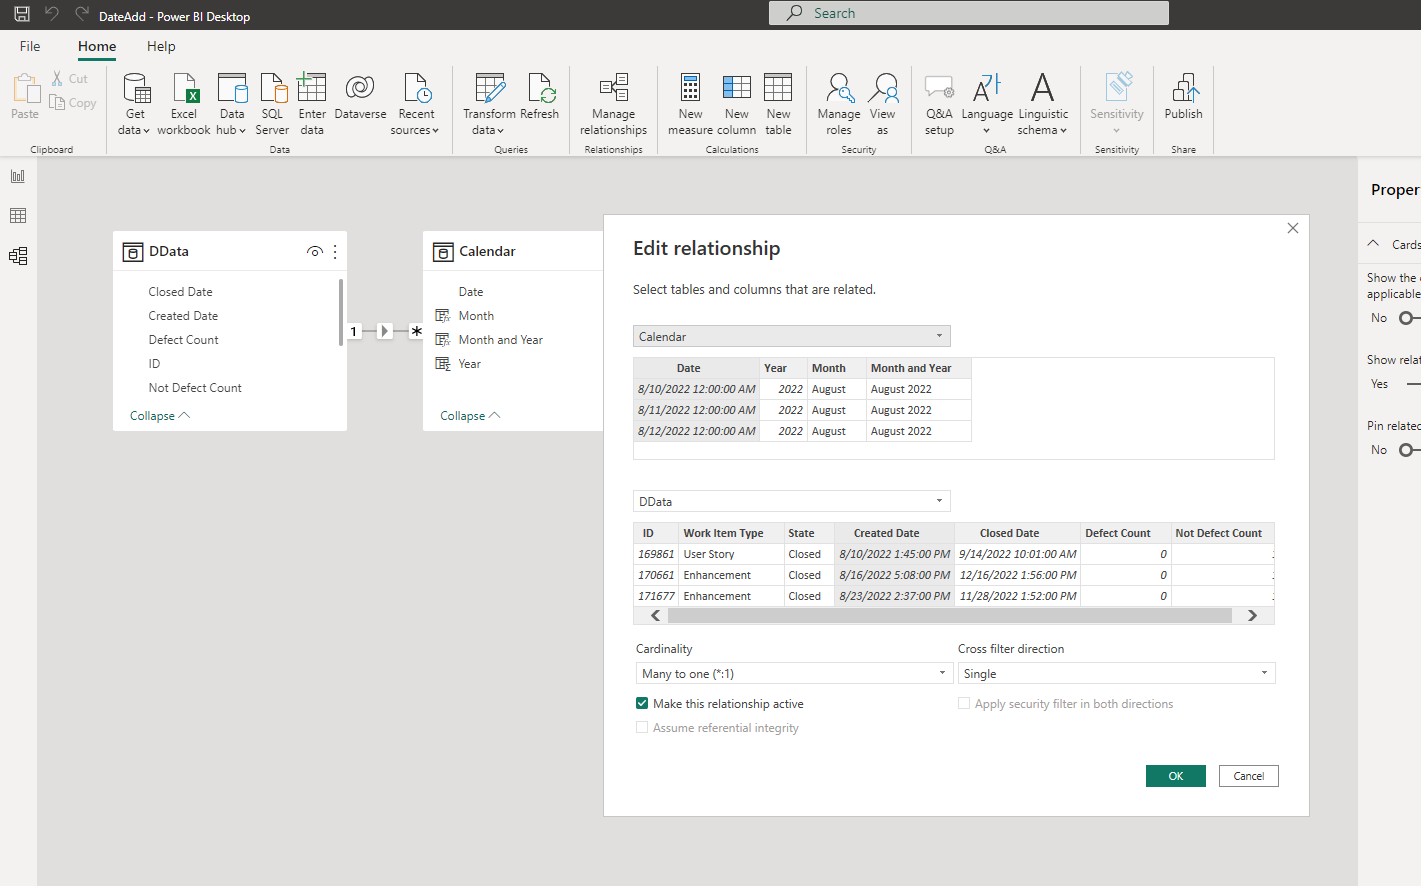Refresh the data model
The image size is (1421, 886).
point(540,98)
